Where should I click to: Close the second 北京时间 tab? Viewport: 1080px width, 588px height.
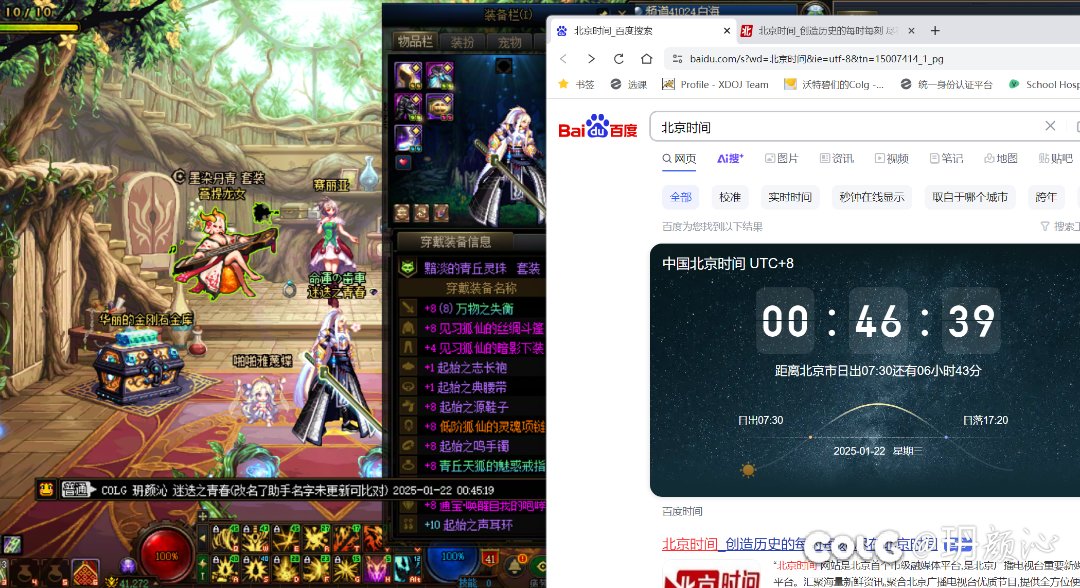(x=911, y=30)
